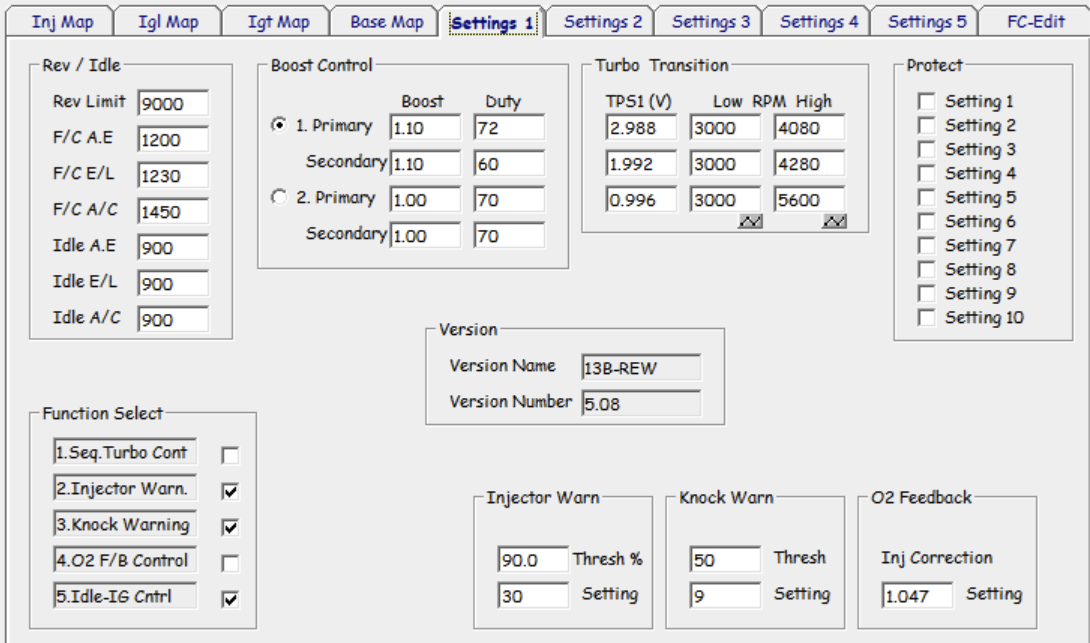Select boost control option 2. Primary

[279, 198]
